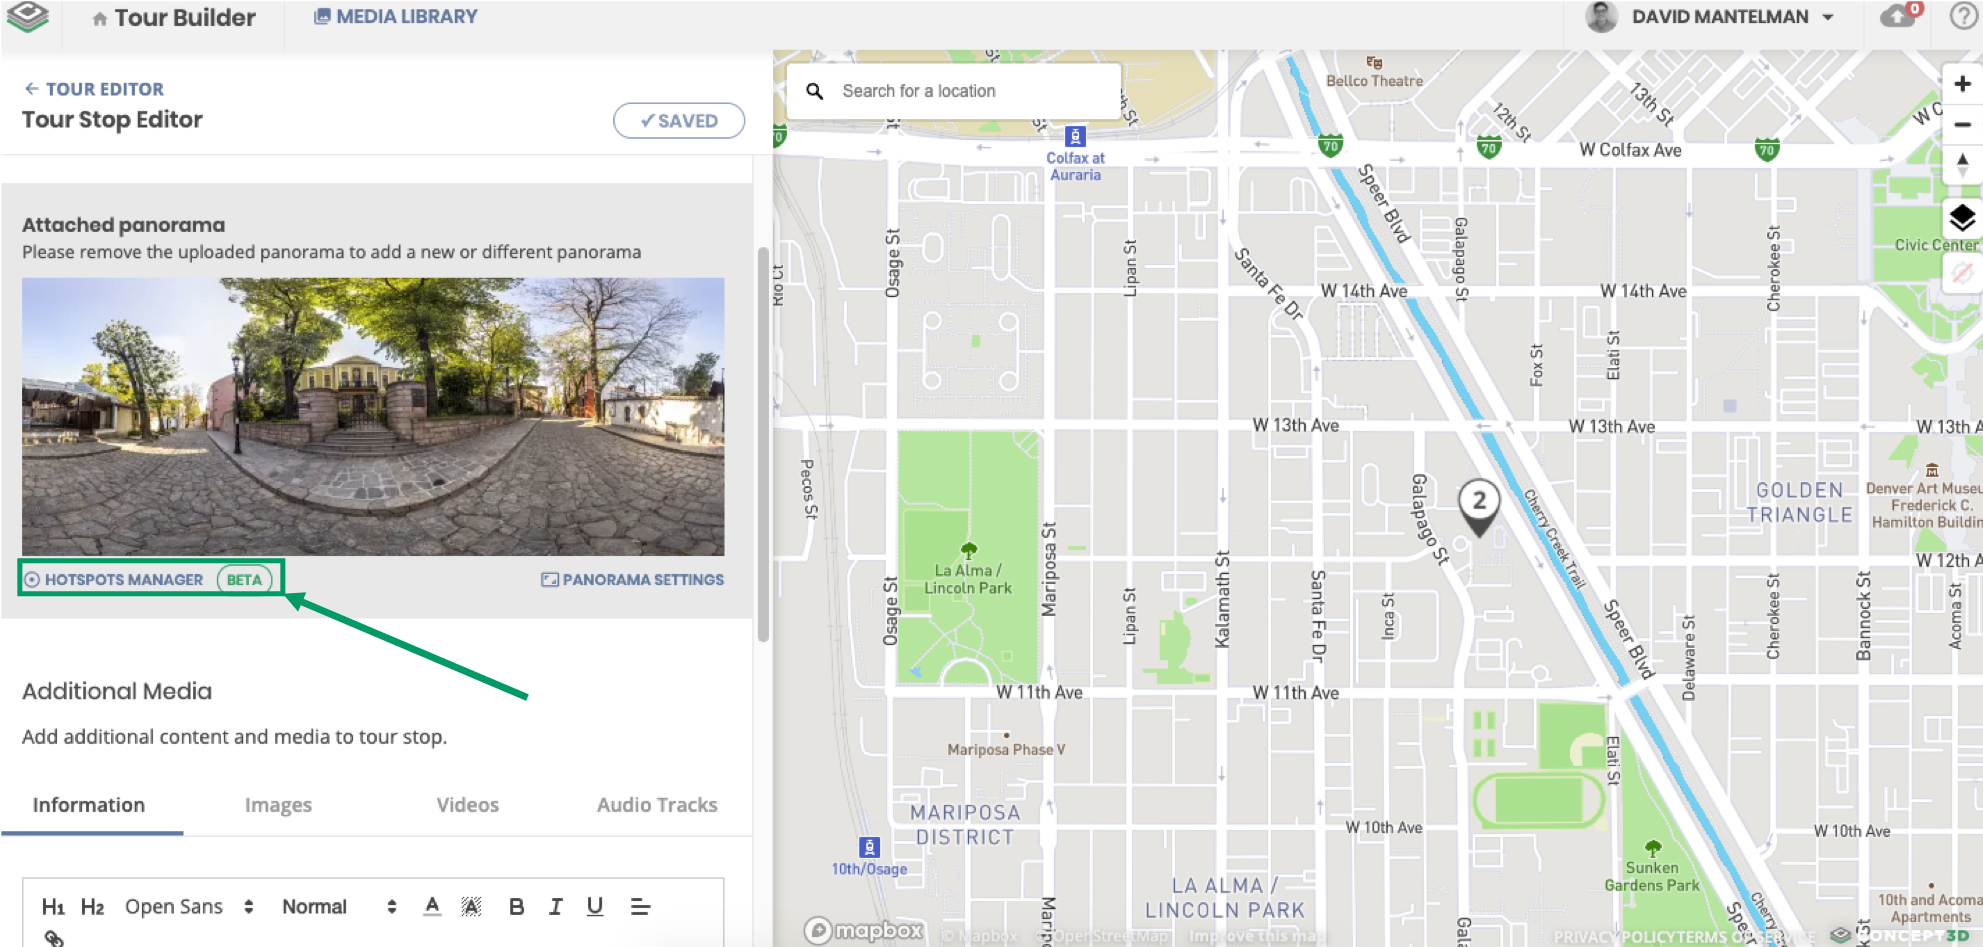Screen dimensions: 1983x947
Task: Click the Mariposa District label
Action: pyautogui.click(x=965, y=825)
